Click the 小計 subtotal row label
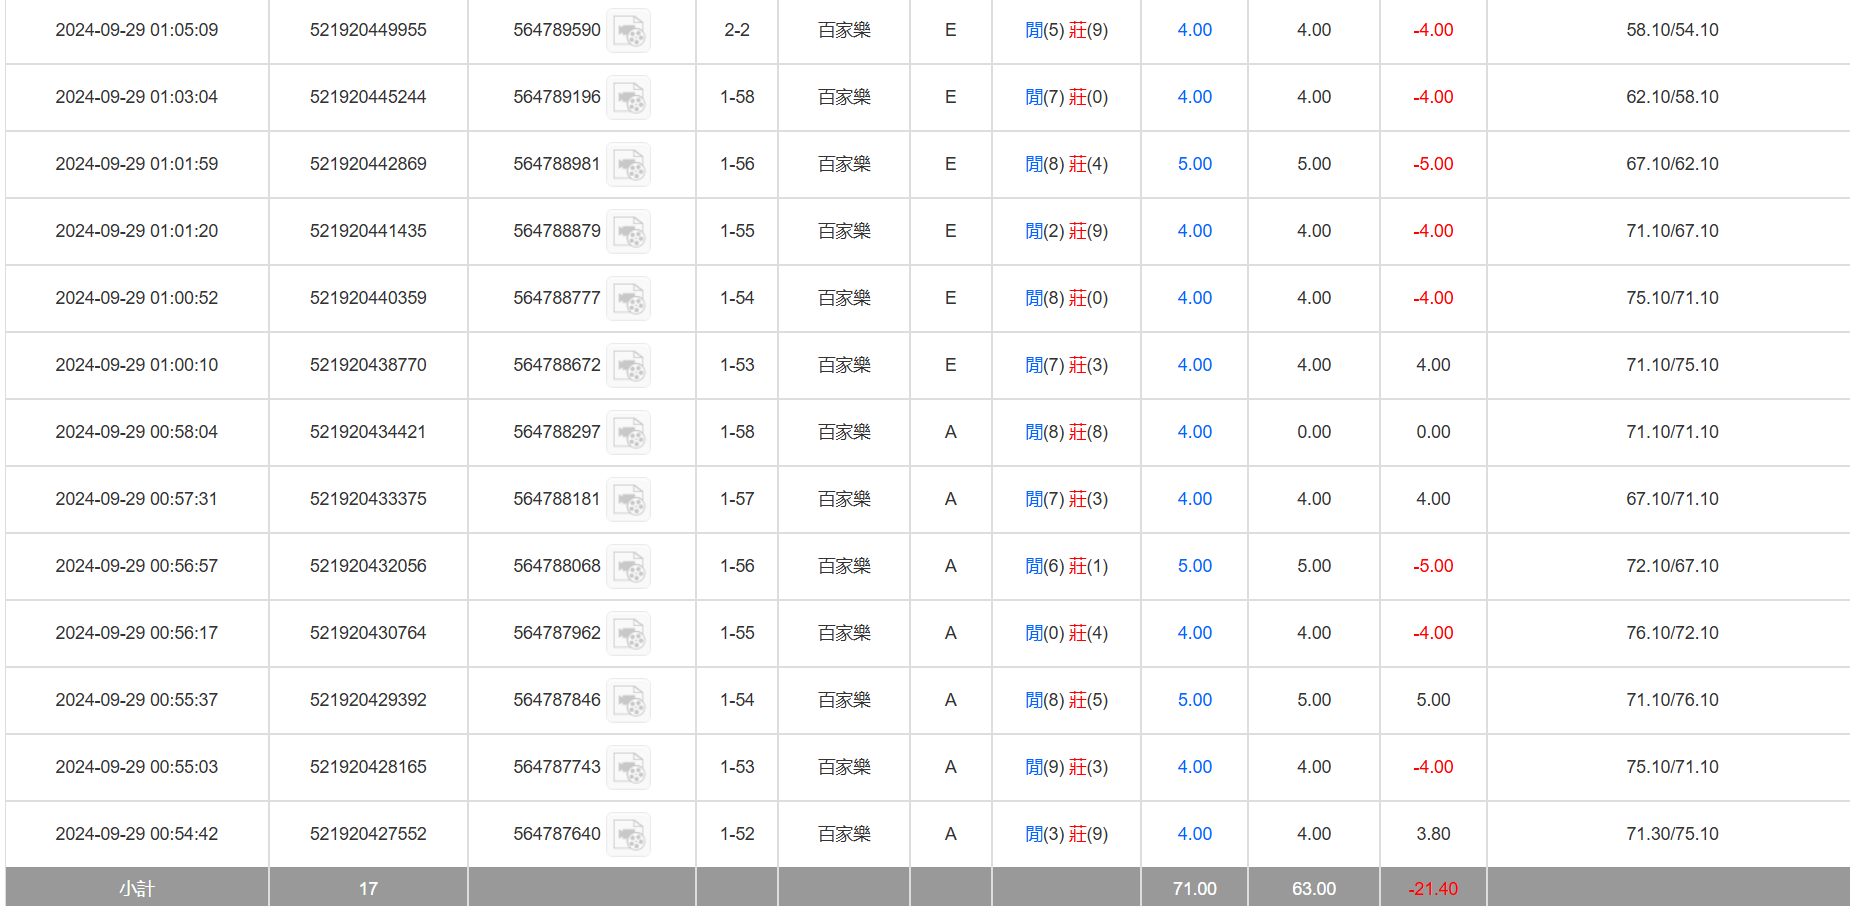This screenshot has height=906, width=1850. (137, 888)
